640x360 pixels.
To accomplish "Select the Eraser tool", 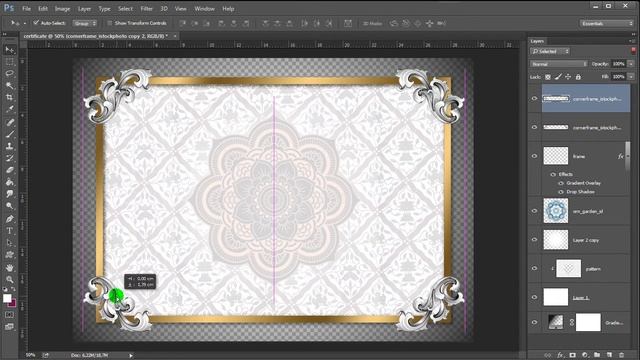I will tap(9, 170).
